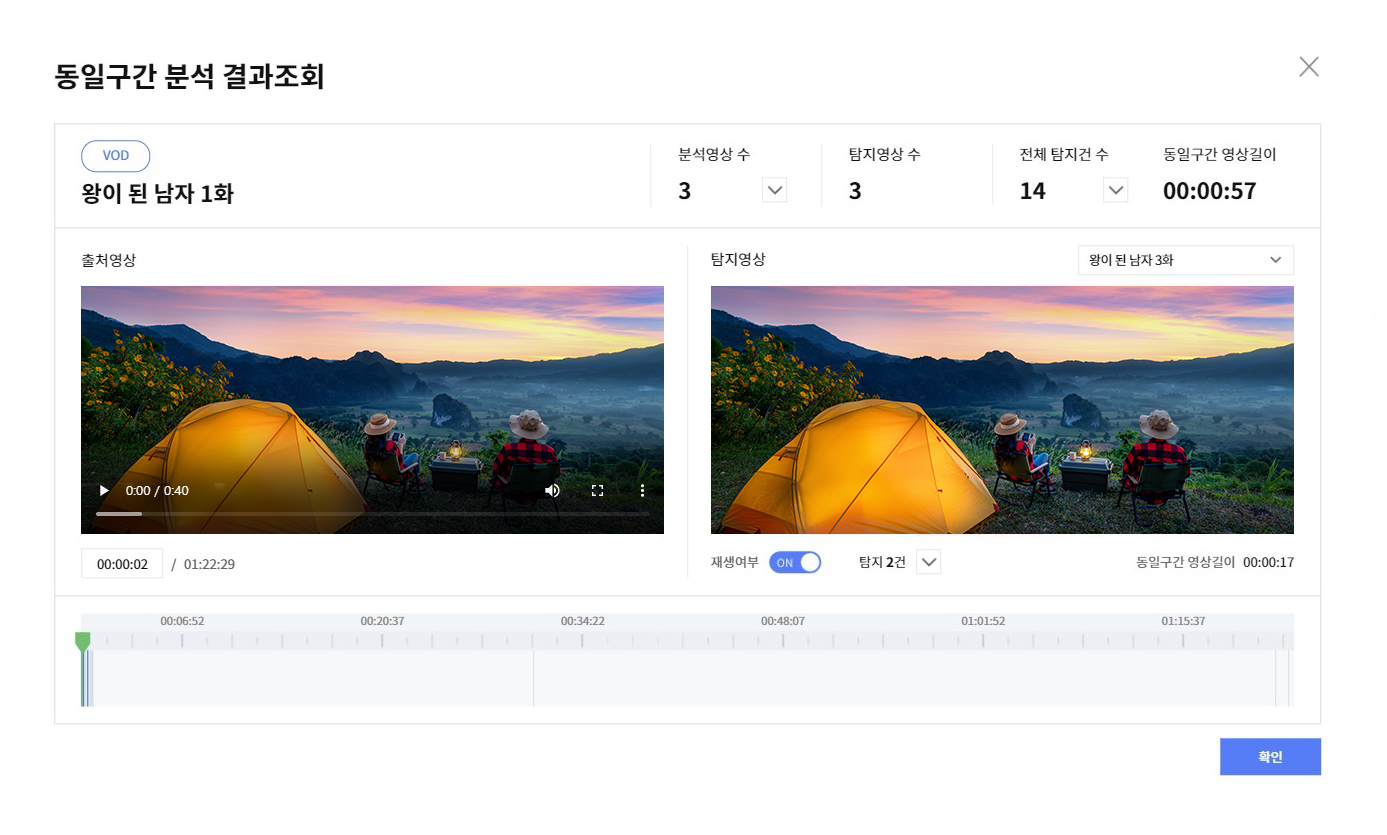Click the total length 01:22:29 text
Screen dimensions: 1387x835
[209, 564]
